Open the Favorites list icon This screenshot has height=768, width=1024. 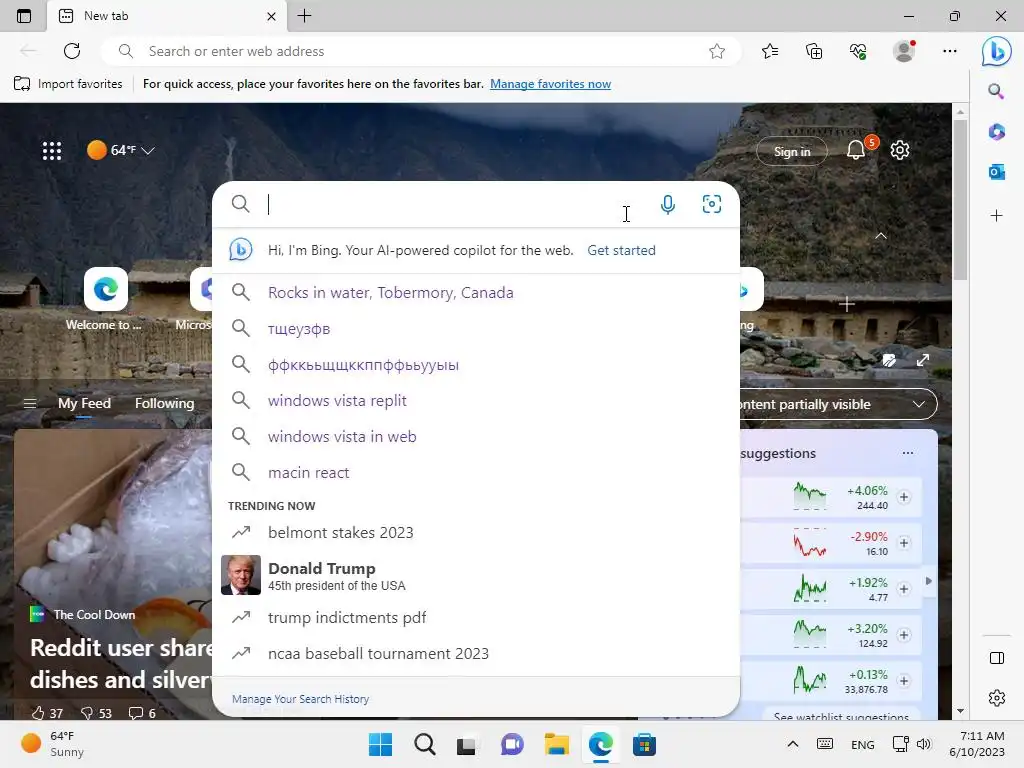pyautogui.click(x=770, y=51)
